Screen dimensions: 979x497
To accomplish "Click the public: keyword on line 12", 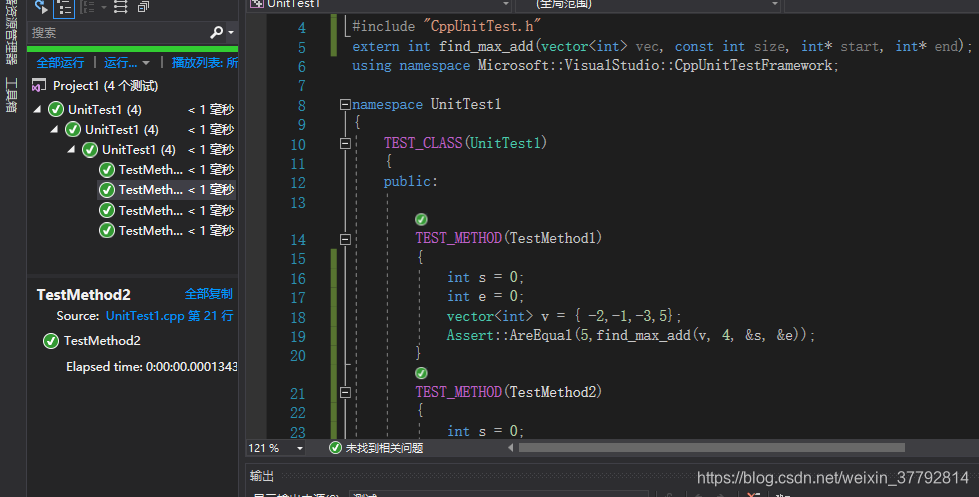I will 411,182.
